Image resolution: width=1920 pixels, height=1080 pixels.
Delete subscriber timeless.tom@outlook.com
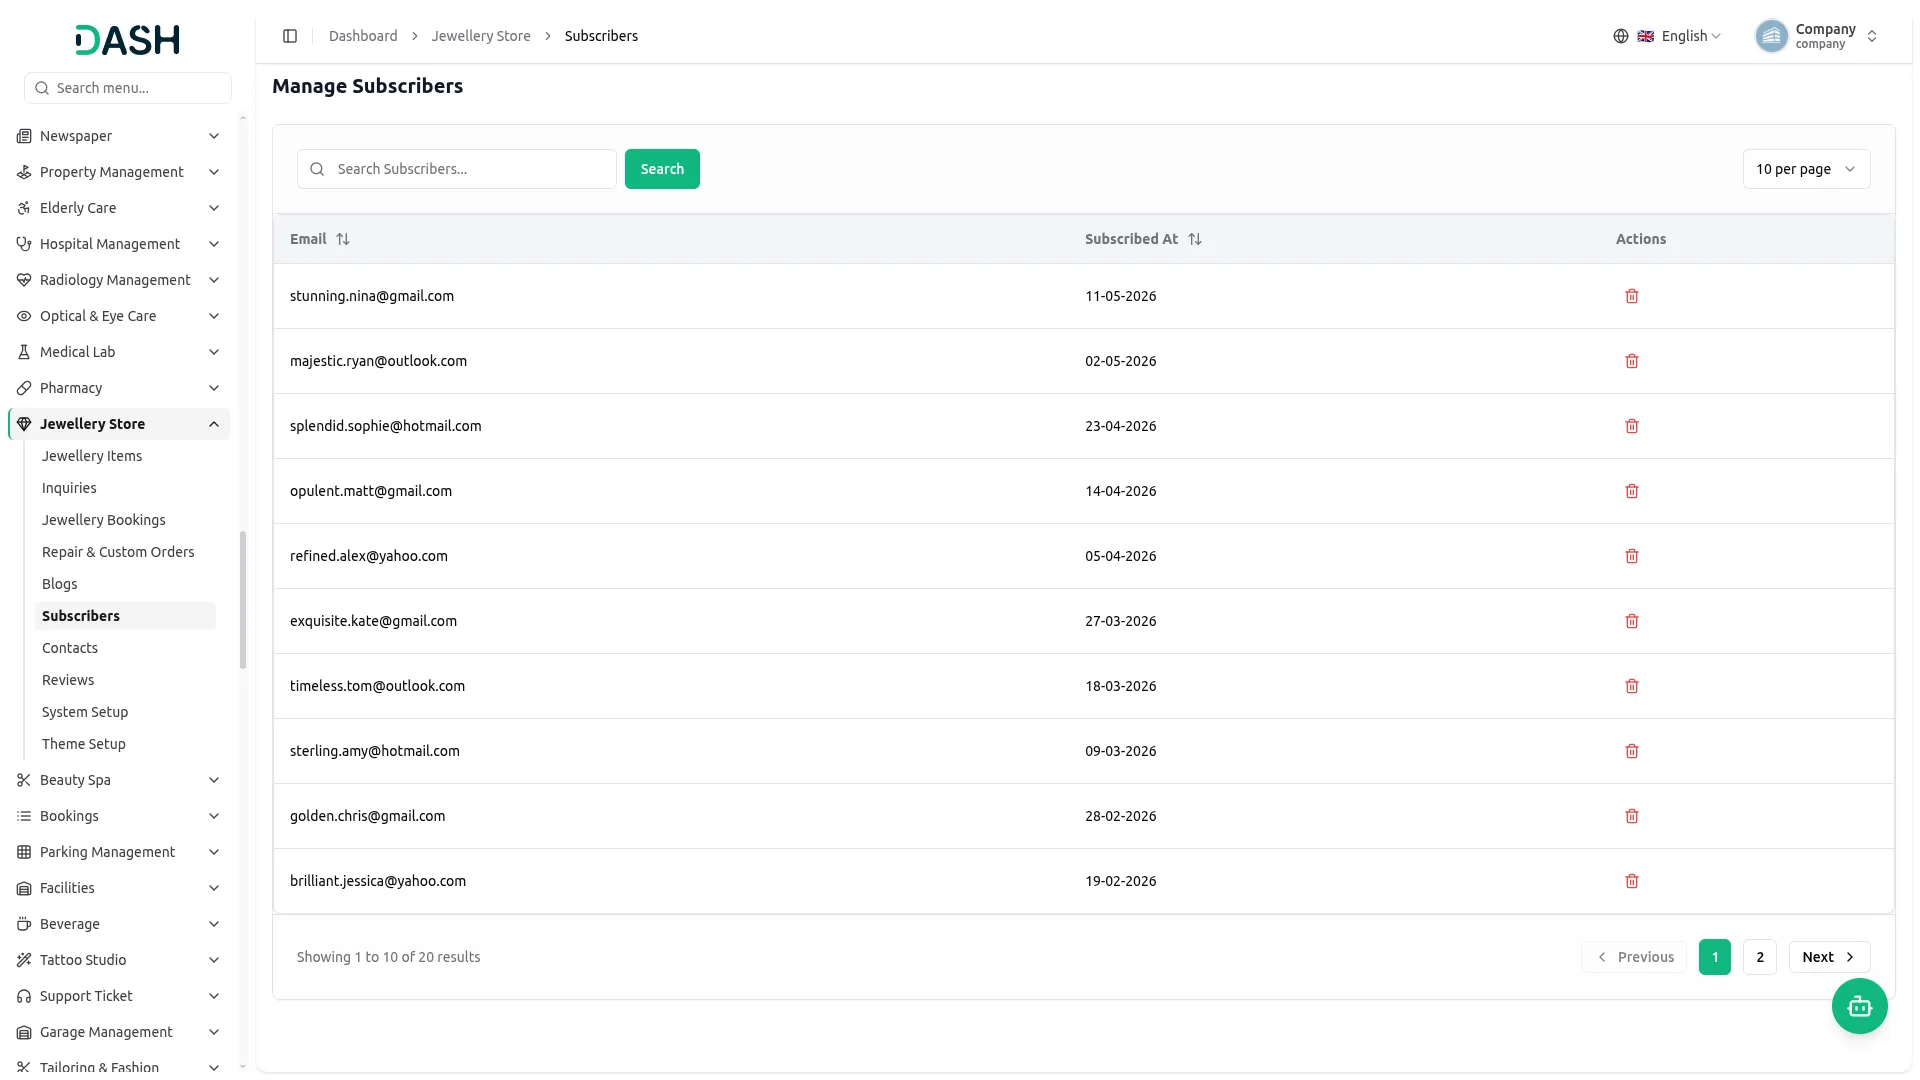tap(1631, 686)
